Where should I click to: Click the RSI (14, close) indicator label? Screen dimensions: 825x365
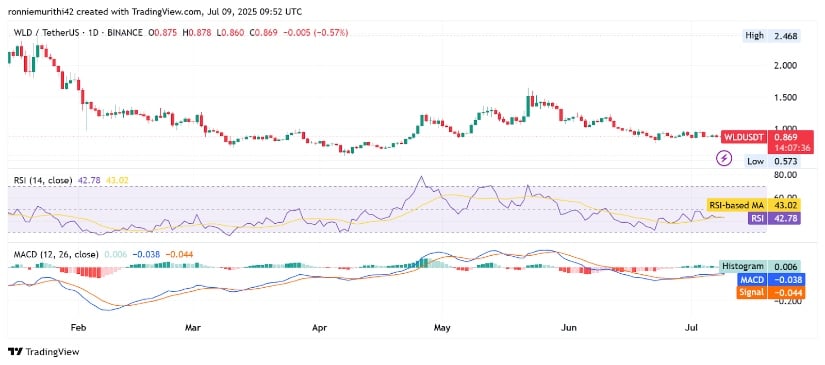43,180
